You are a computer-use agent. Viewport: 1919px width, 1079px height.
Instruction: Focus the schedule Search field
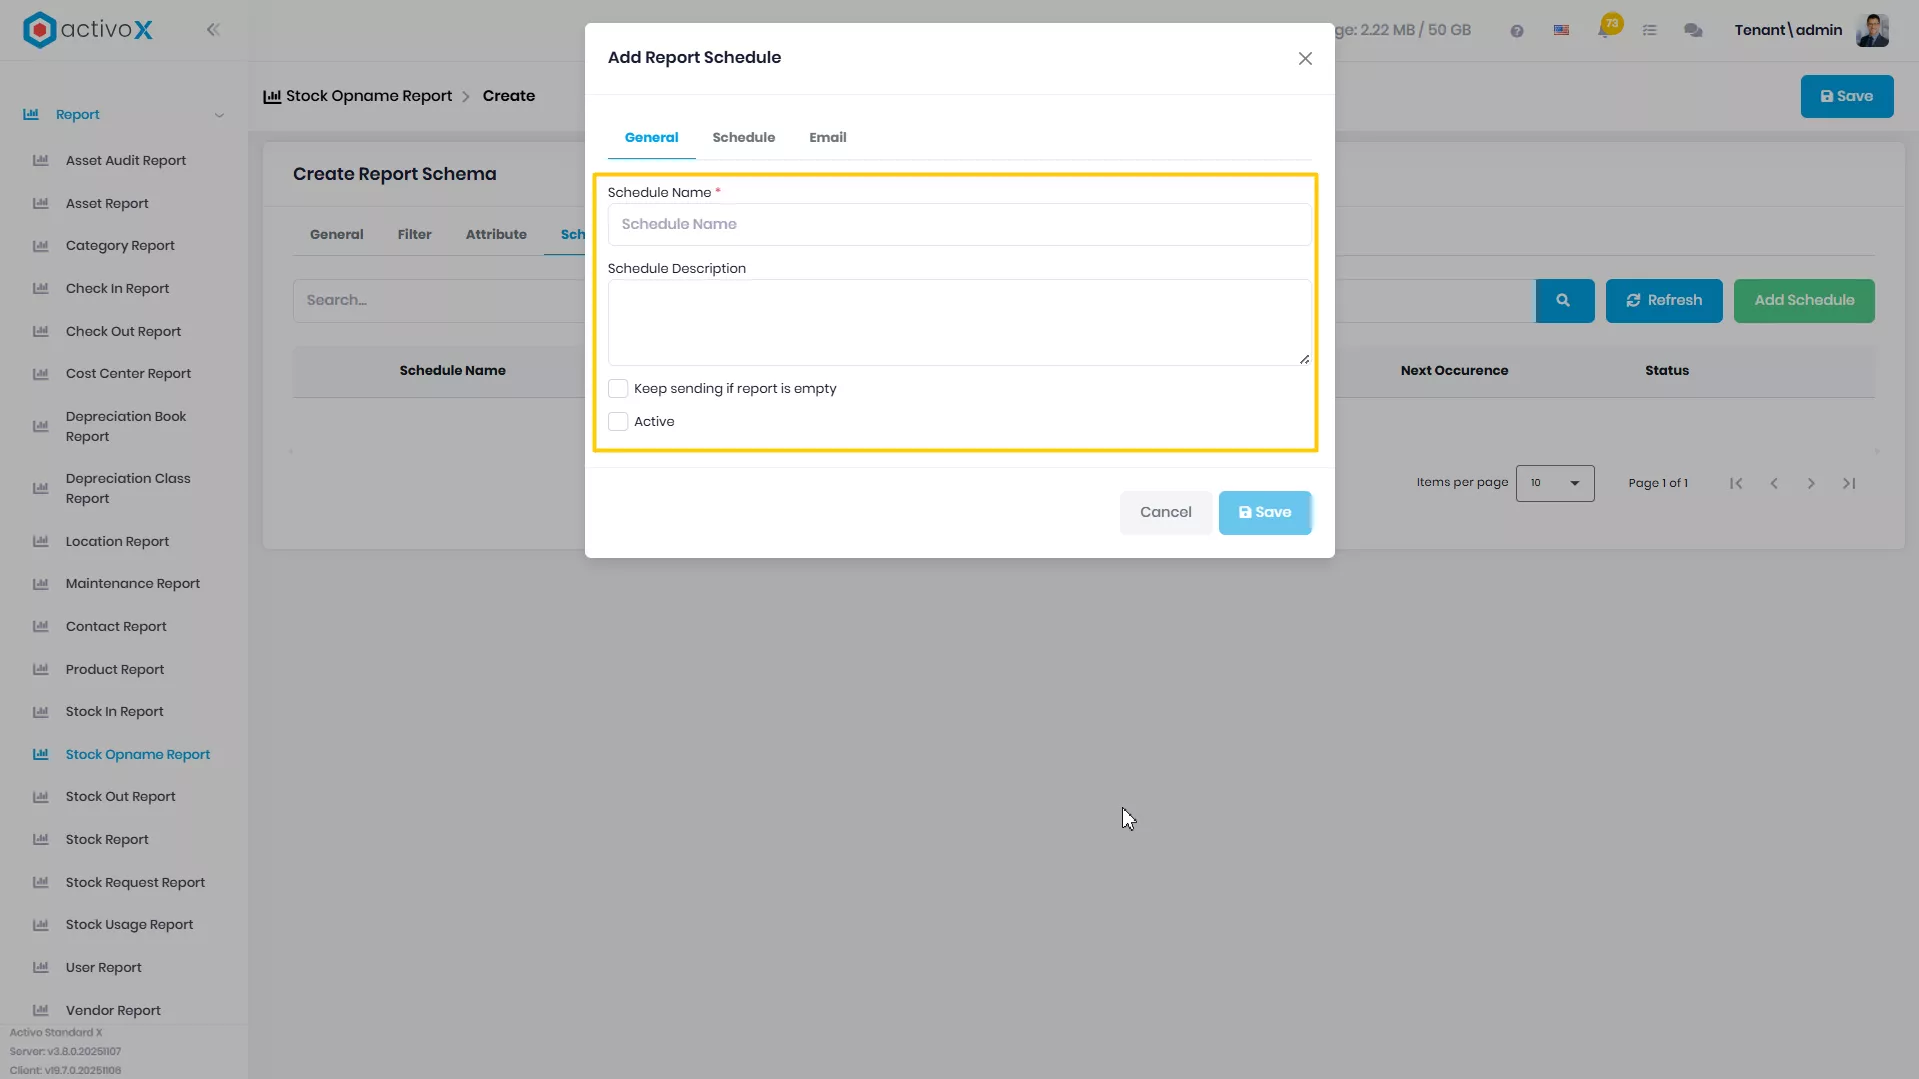[x=439, y=300]
